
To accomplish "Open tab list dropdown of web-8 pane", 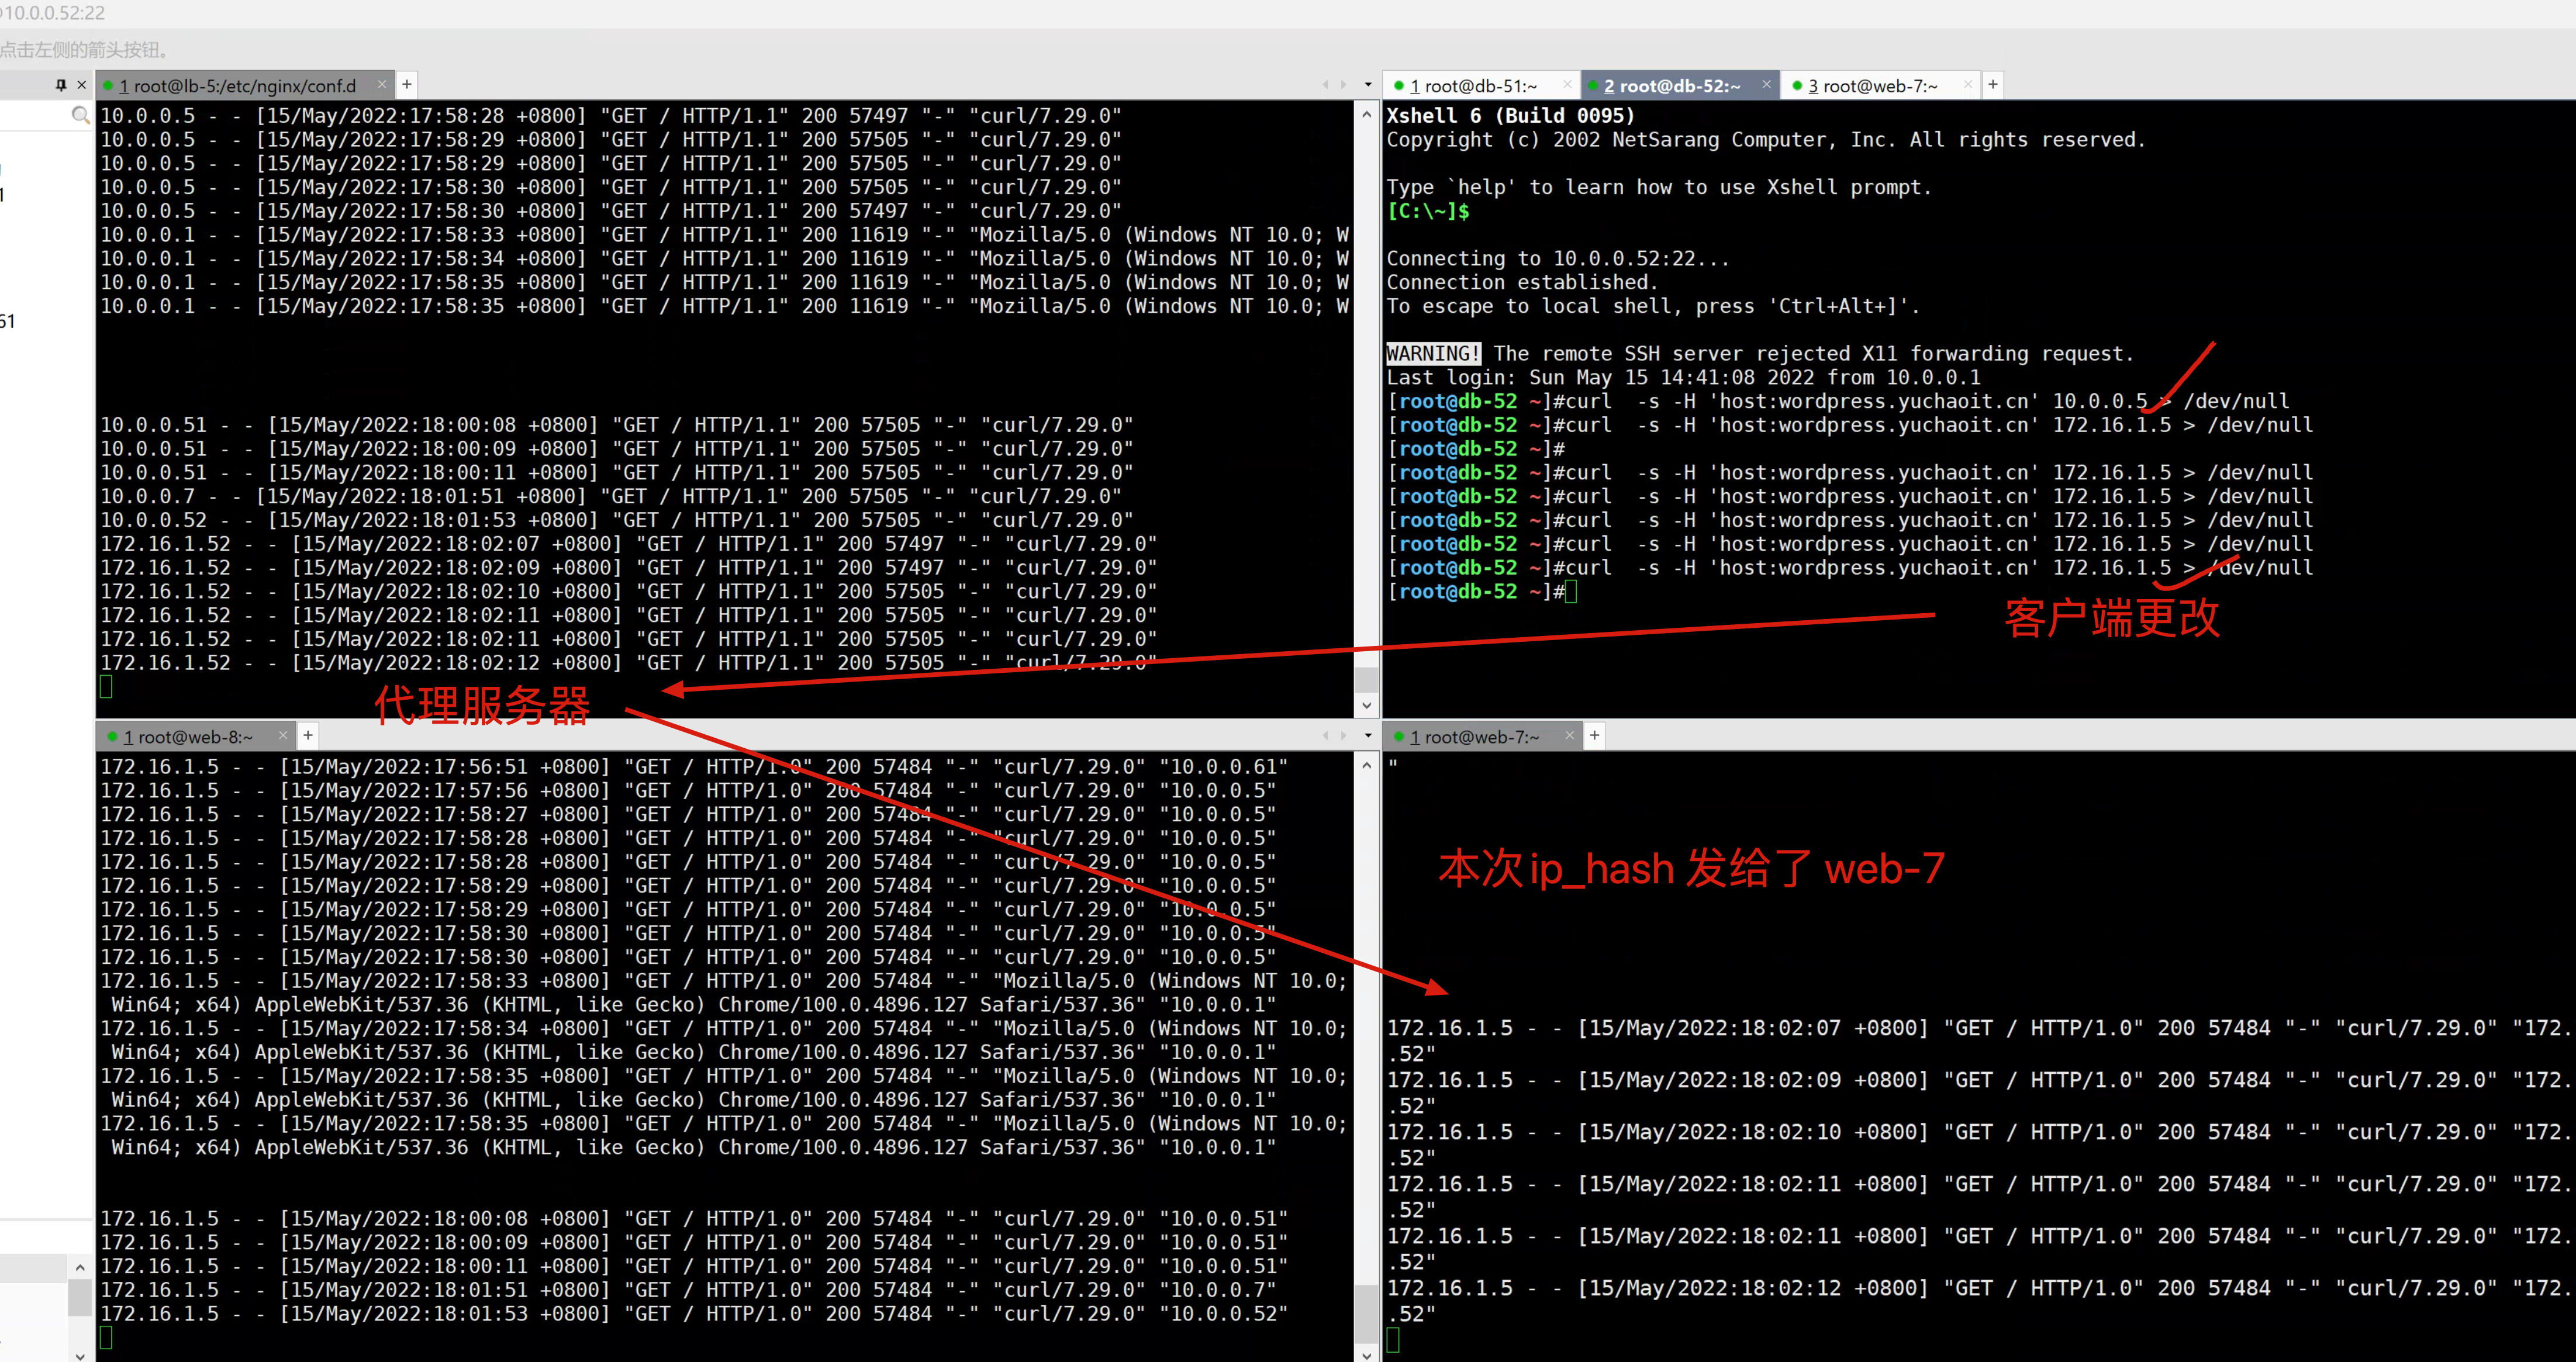I will (x=1367, y=736).
